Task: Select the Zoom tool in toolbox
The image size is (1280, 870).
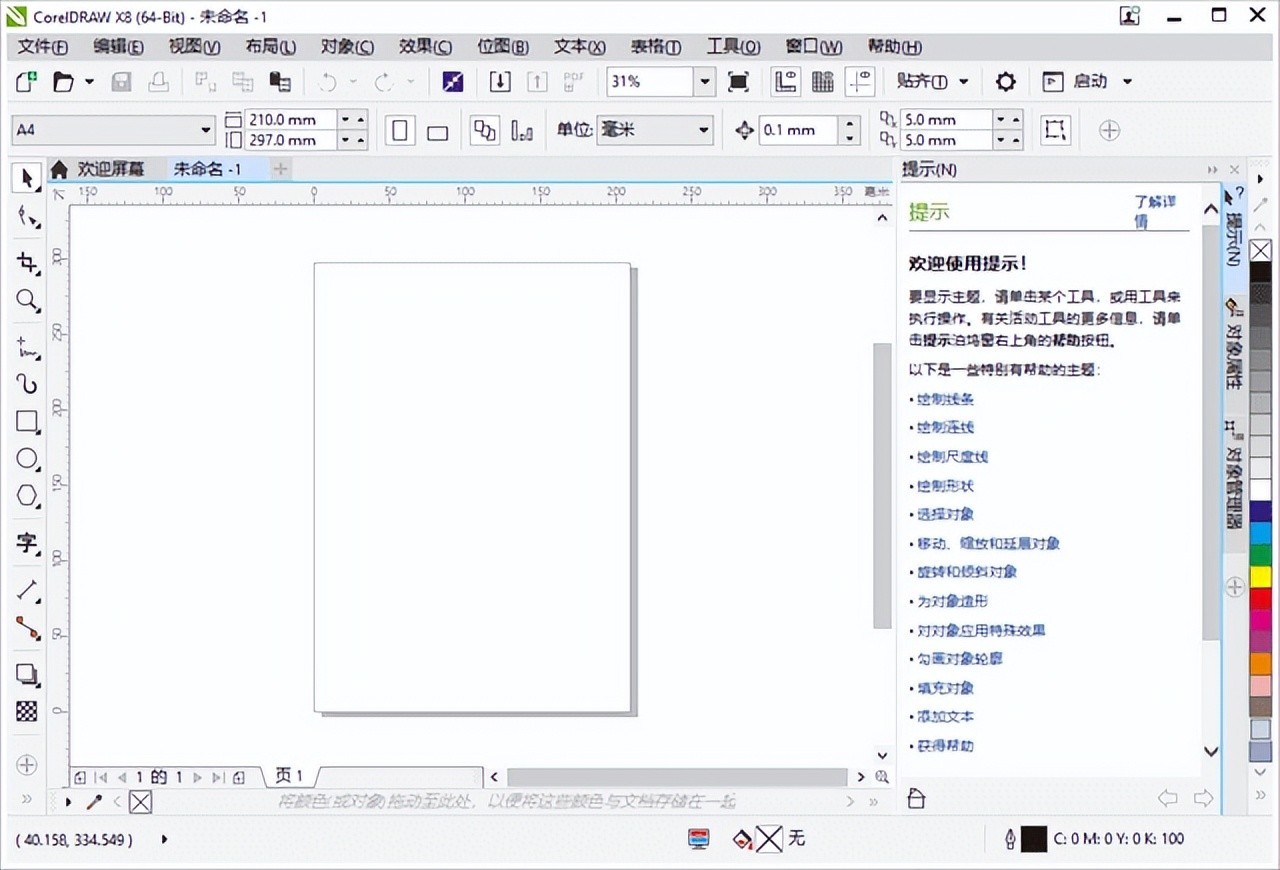Action: (x=27, y=301)
